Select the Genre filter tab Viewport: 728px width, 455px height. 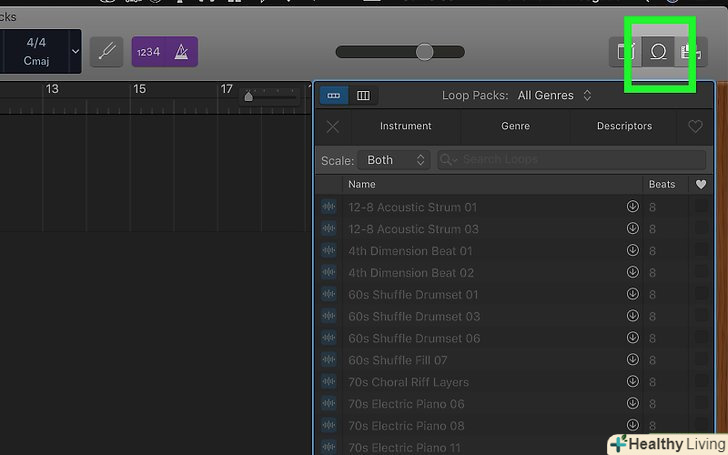tap(515, 127)
